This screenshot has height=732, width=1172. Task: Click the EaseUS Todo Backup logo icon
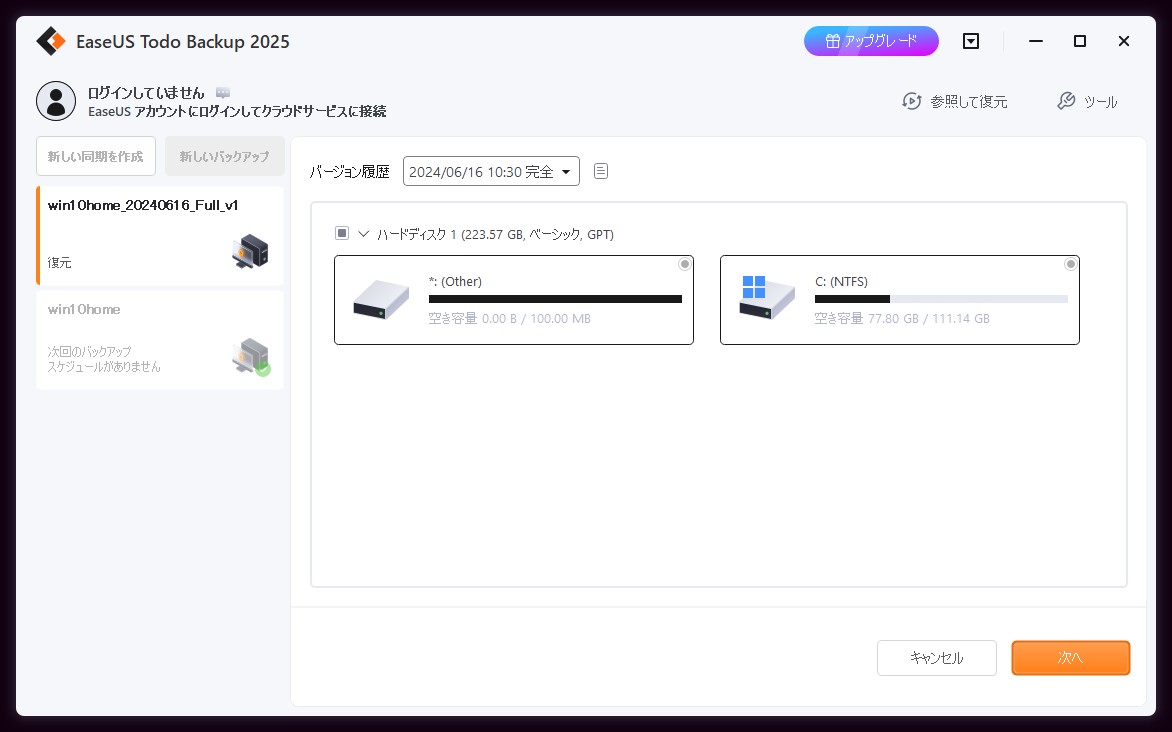[51, 41]
